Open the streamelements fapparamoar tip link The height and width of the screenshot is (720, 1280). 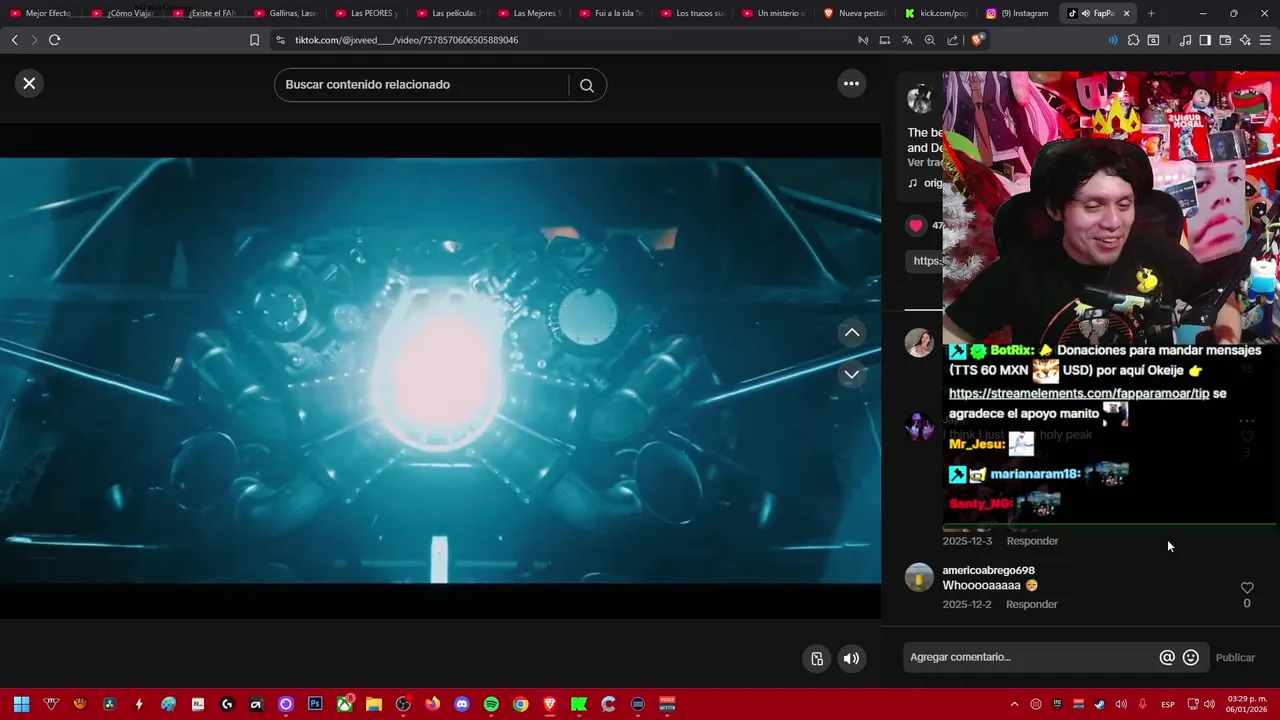1079,394
